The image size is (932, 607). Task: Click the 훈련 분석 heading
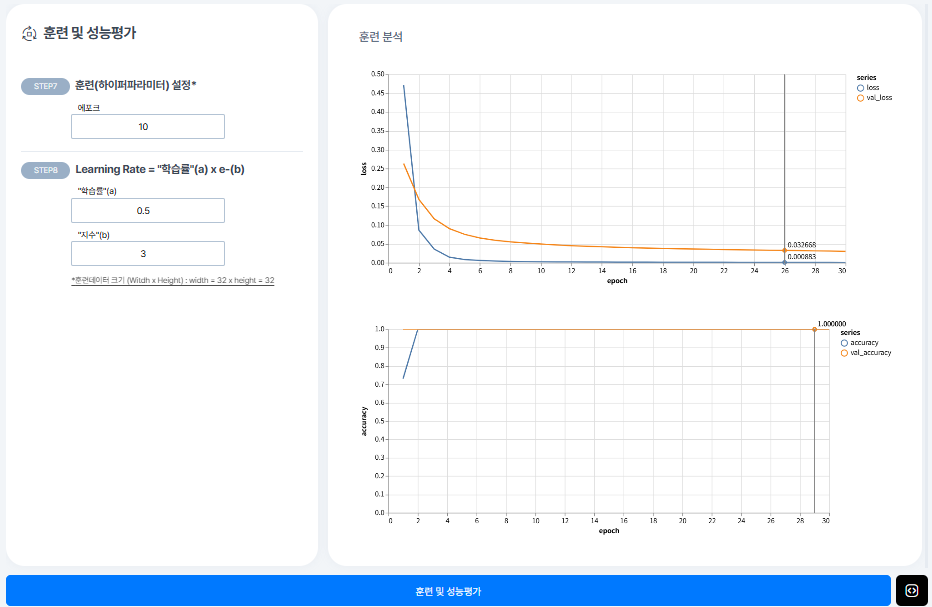click(380, 37)
